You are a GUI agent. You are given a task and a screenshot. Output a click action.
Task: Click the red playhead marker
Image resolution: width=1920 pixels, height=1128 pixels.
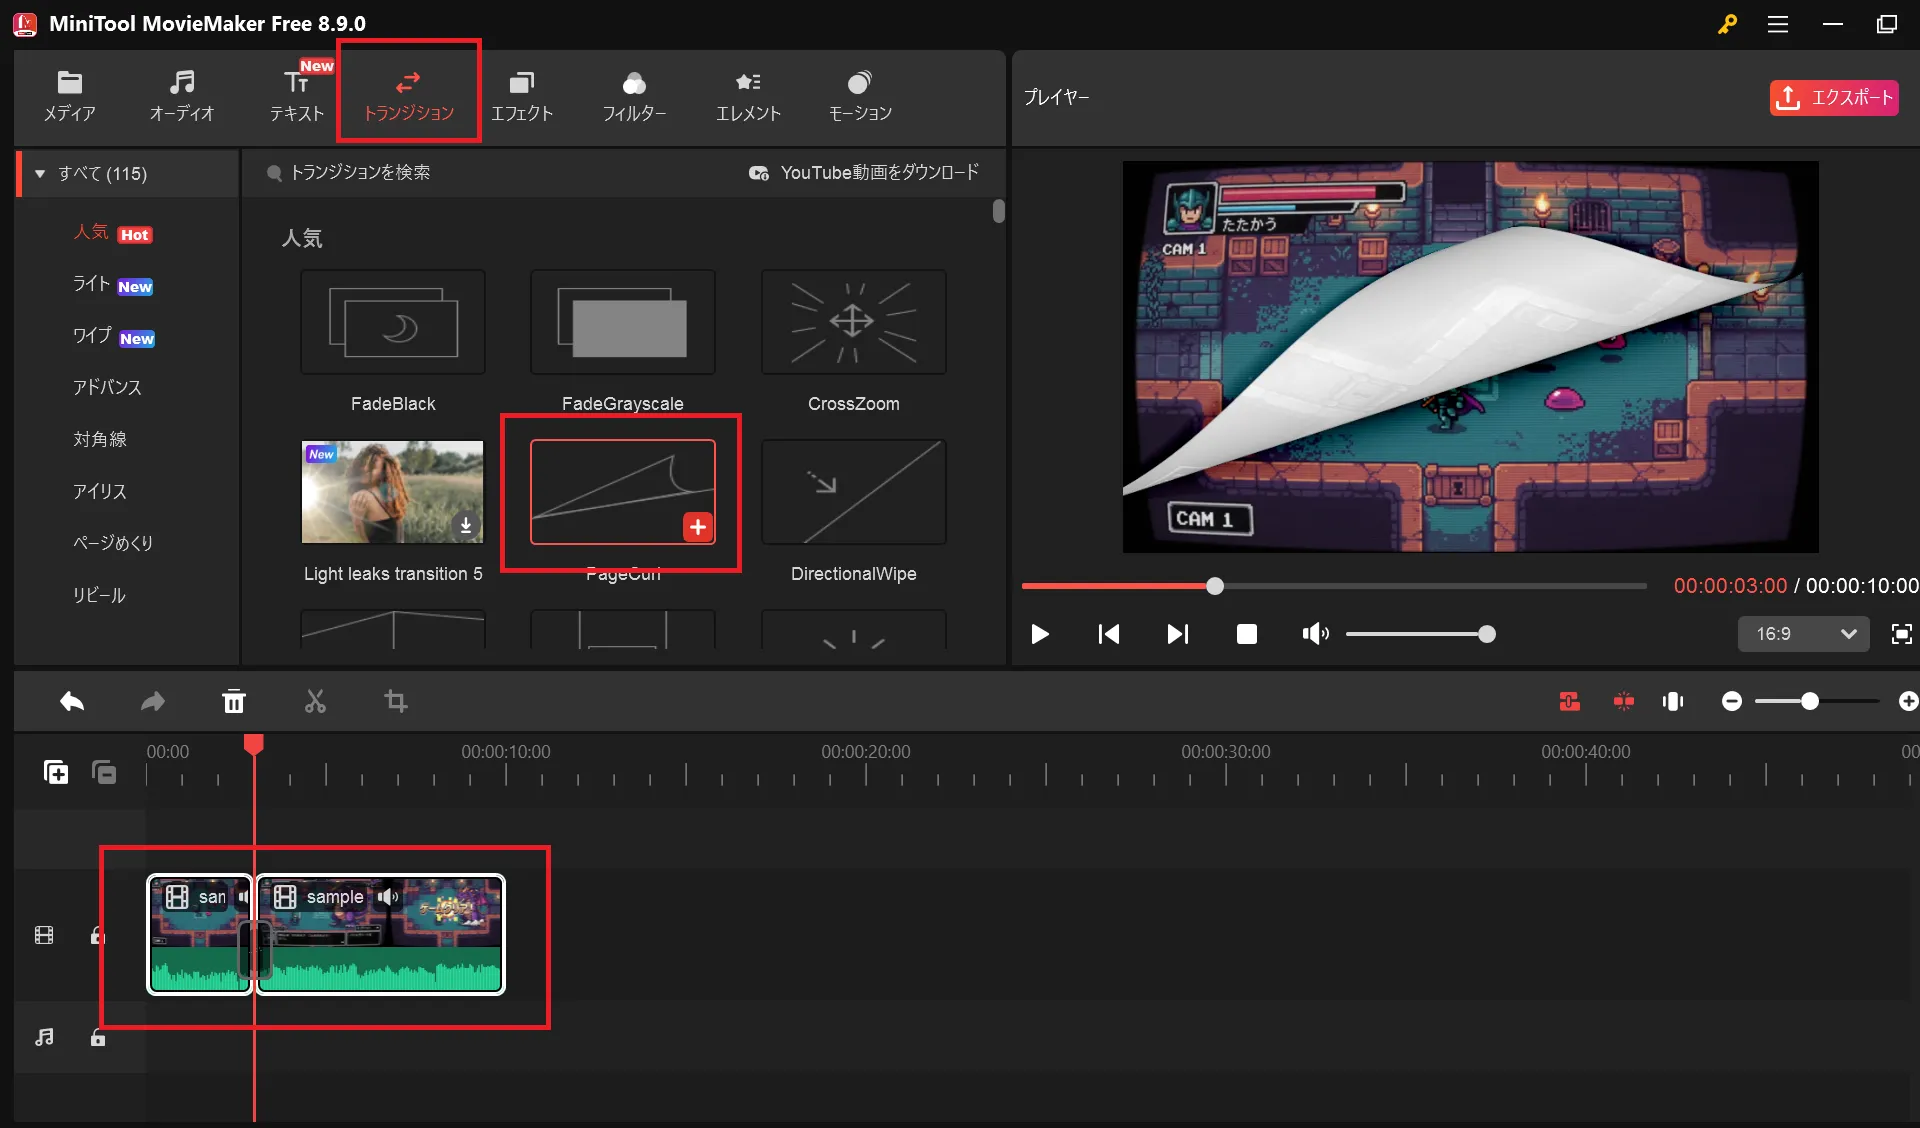pos(254,744)
